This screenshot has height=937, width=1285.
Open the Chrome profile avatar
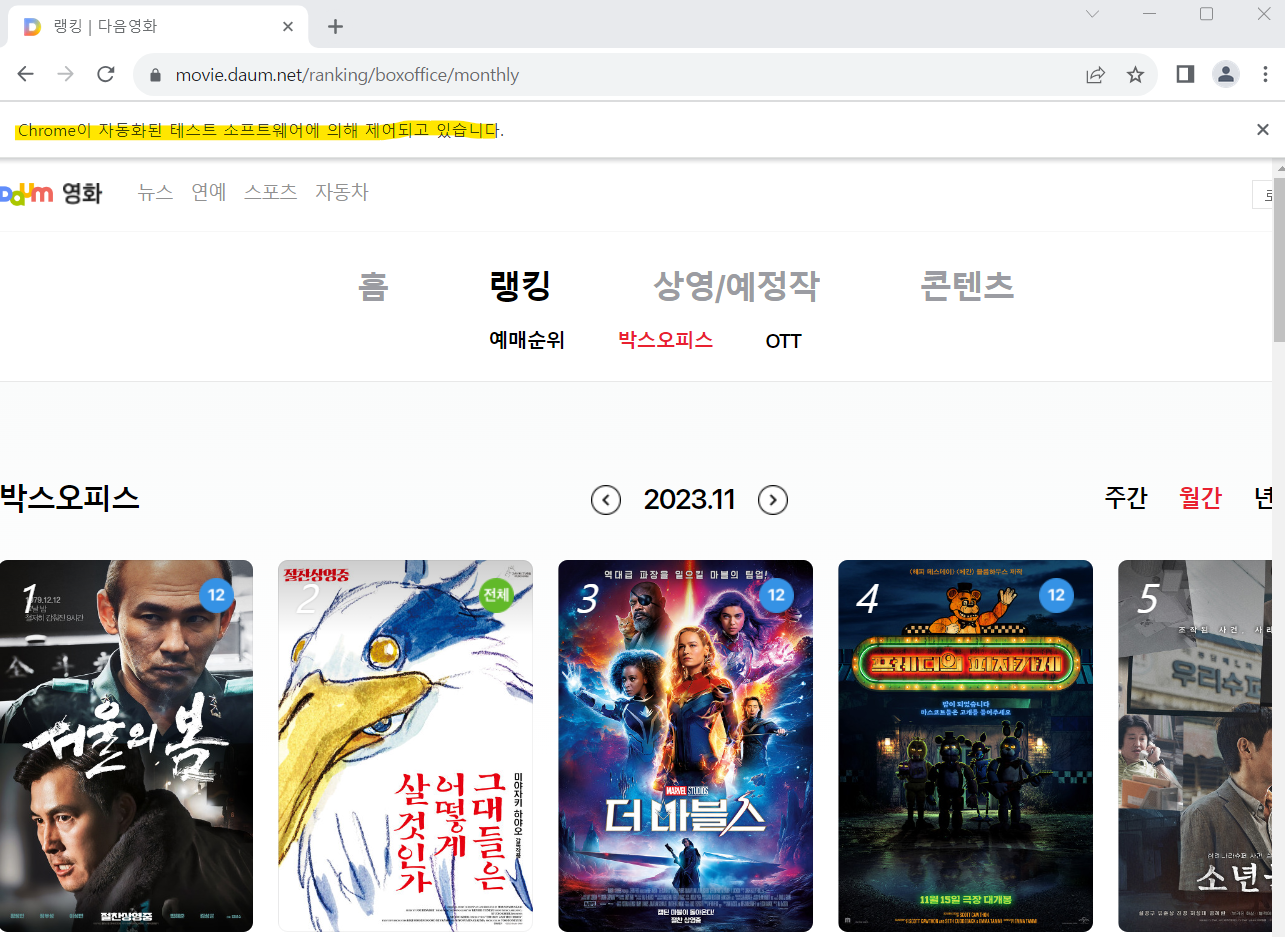point(1225,75)
